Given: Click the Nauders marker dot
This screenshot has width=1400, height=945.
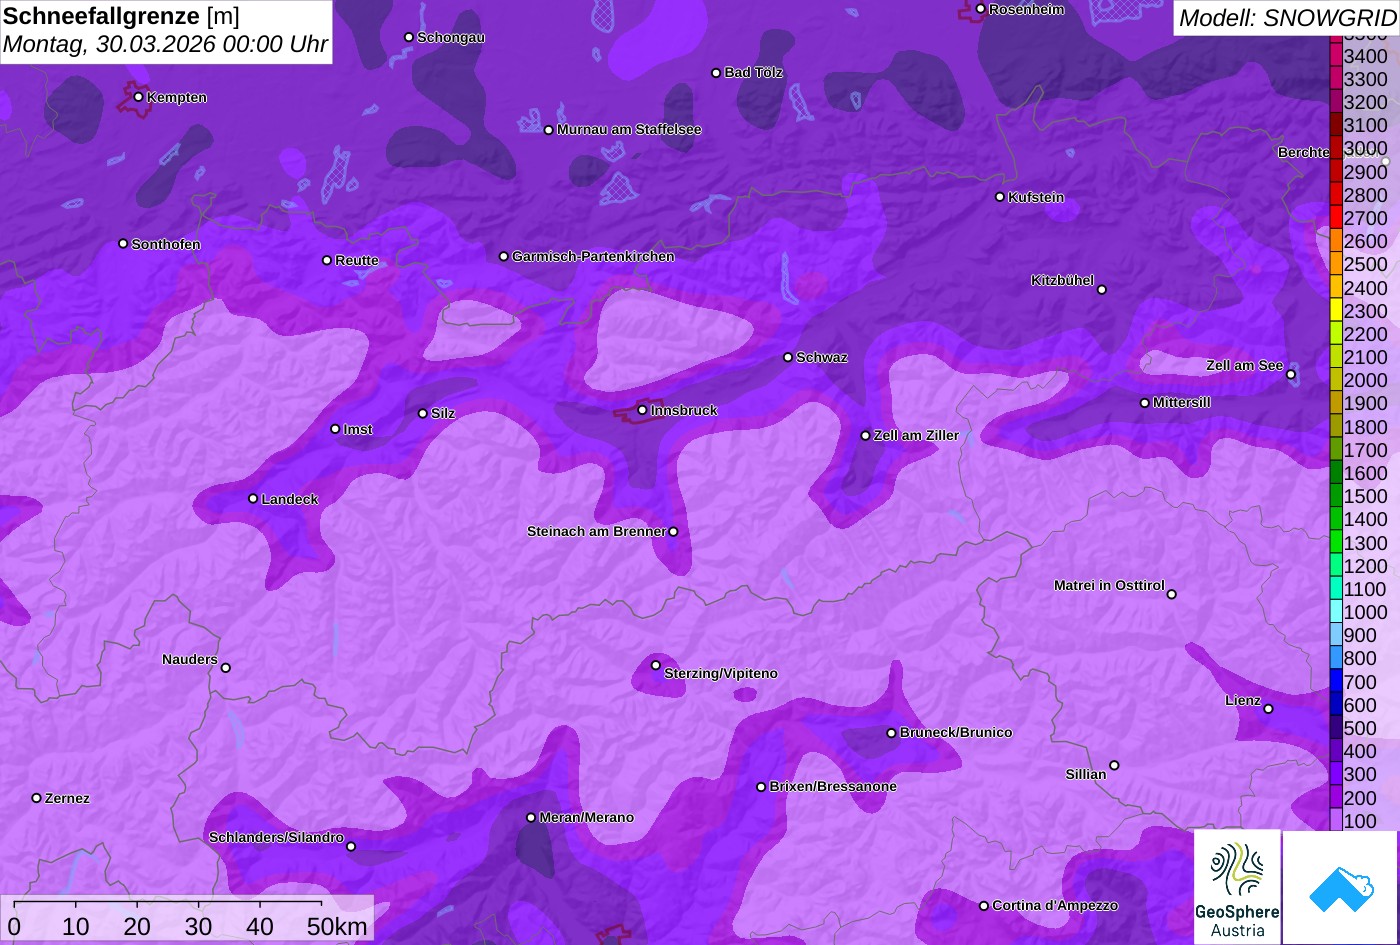Looking at the screenshot, I should [x=225, y=668].
